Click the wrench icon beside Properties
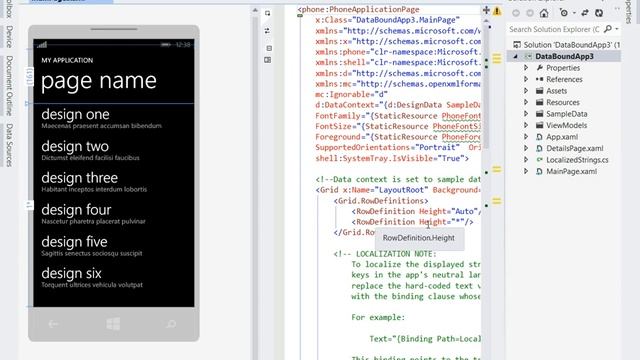Viewport: 640px width, 360px height. click(x=540, y=68)
